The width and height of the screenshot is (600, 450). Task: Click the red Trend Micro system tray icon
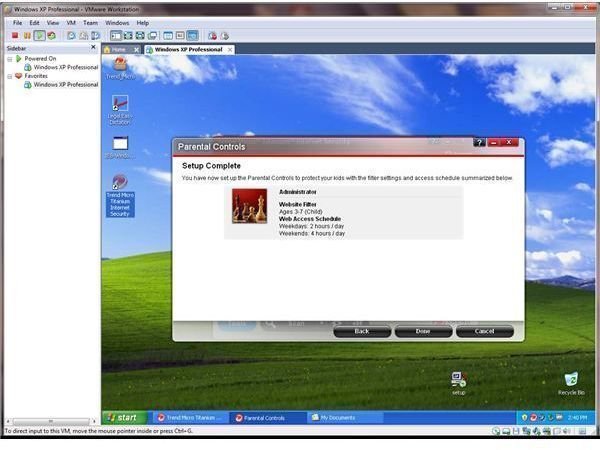pyautogui.click(x=533, y=417)
